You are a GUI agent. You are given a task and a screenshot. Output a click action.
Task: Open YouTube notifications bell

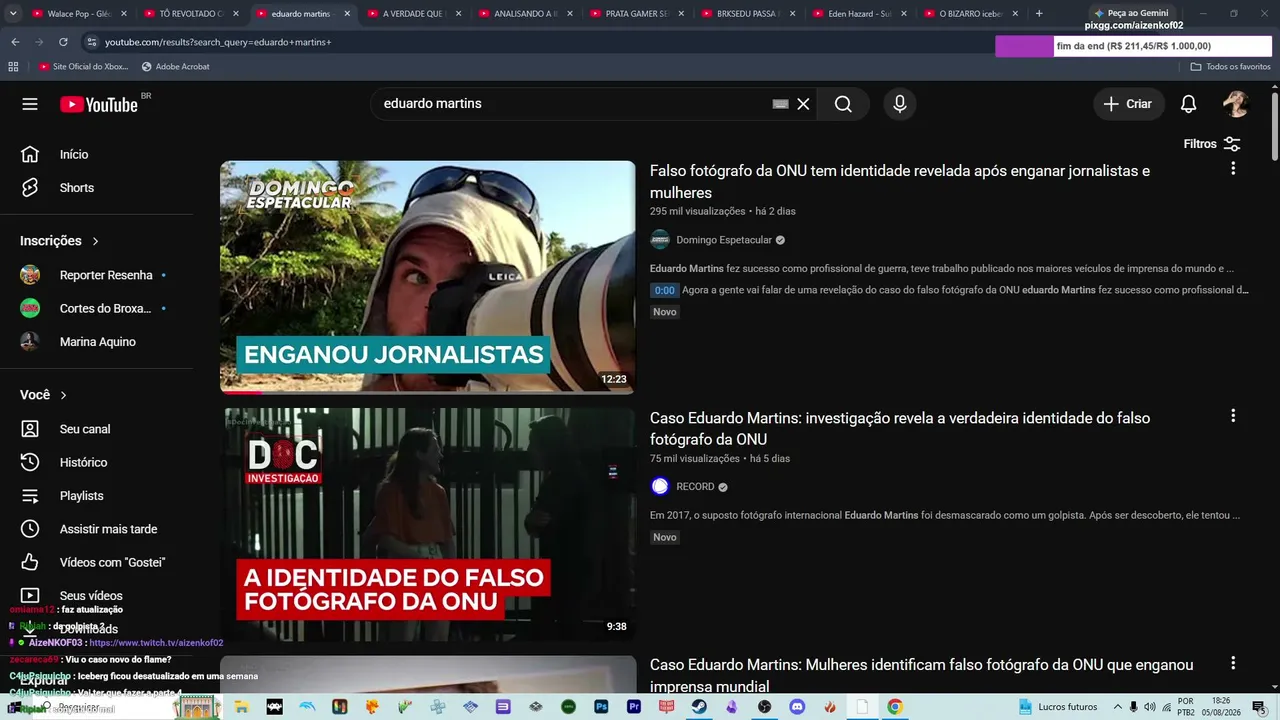pyautogui.click(x=1189, y=104)
